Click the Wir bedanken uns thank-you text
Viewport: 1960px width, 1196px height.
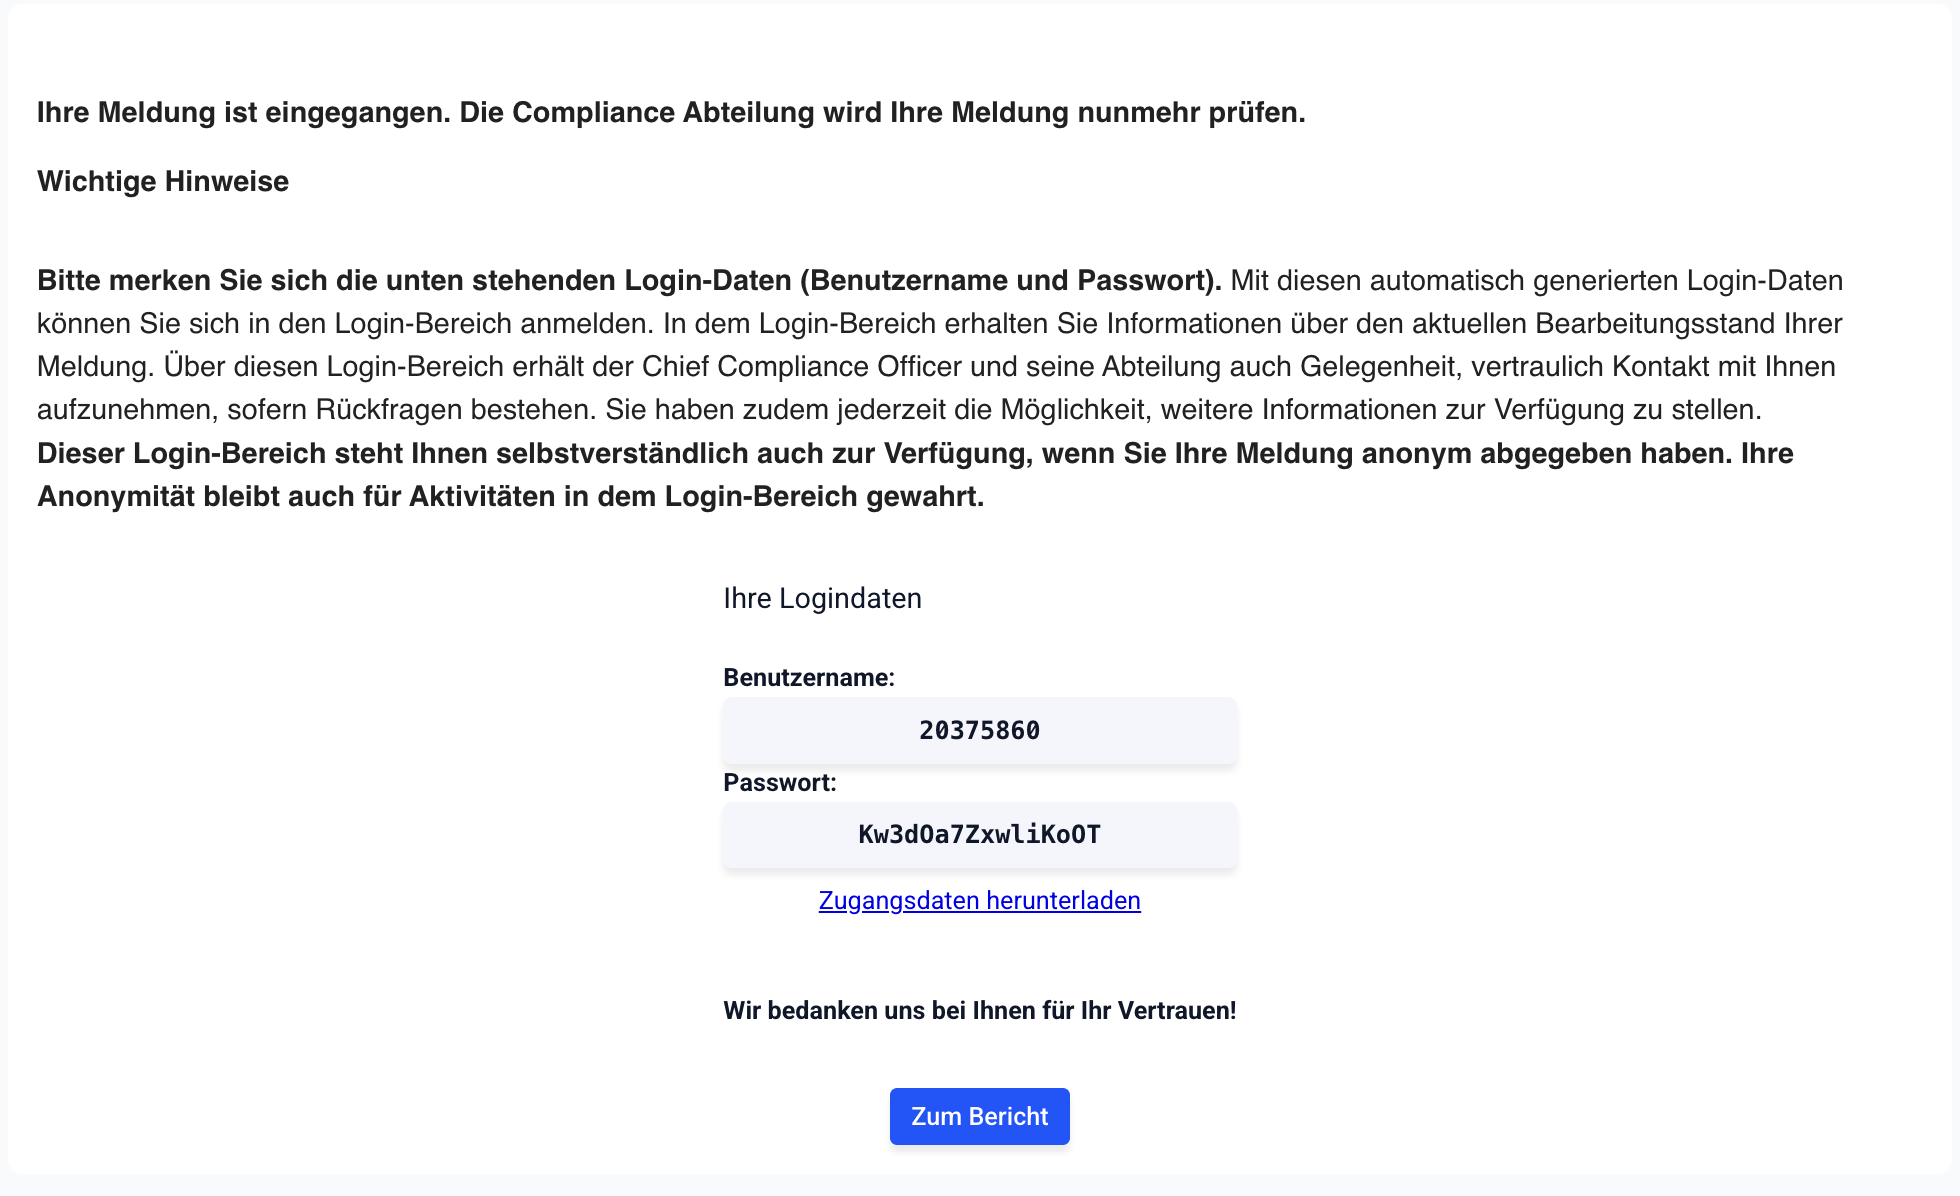coord(979,1011)
